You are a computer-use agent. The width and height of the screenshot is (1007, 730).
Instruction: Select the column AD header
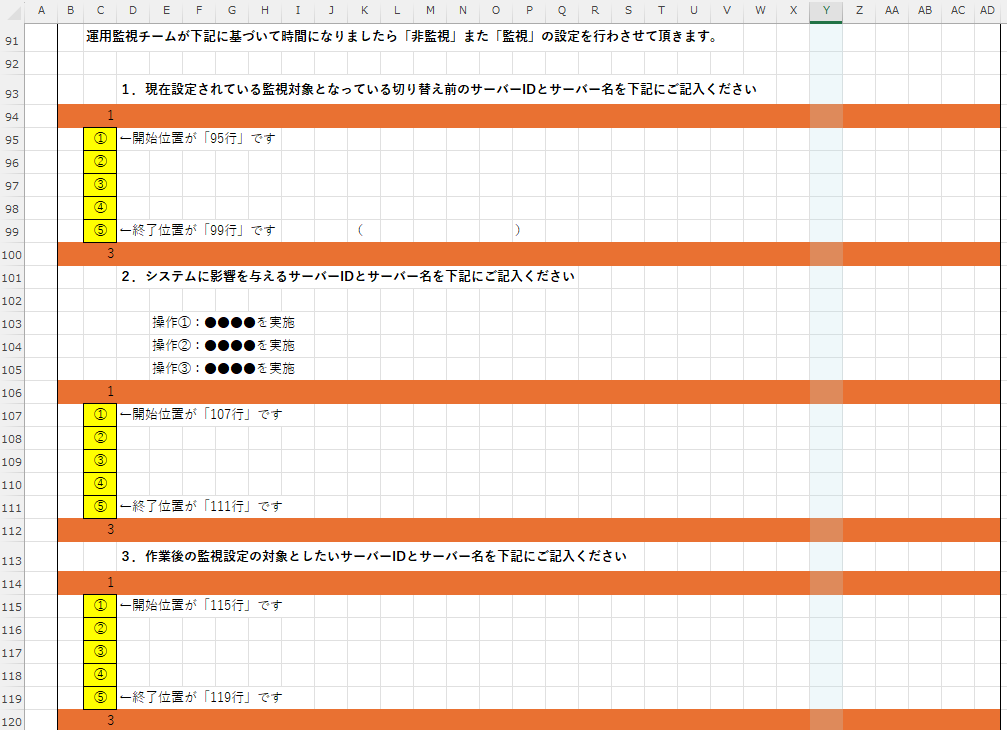pos(988,10)
